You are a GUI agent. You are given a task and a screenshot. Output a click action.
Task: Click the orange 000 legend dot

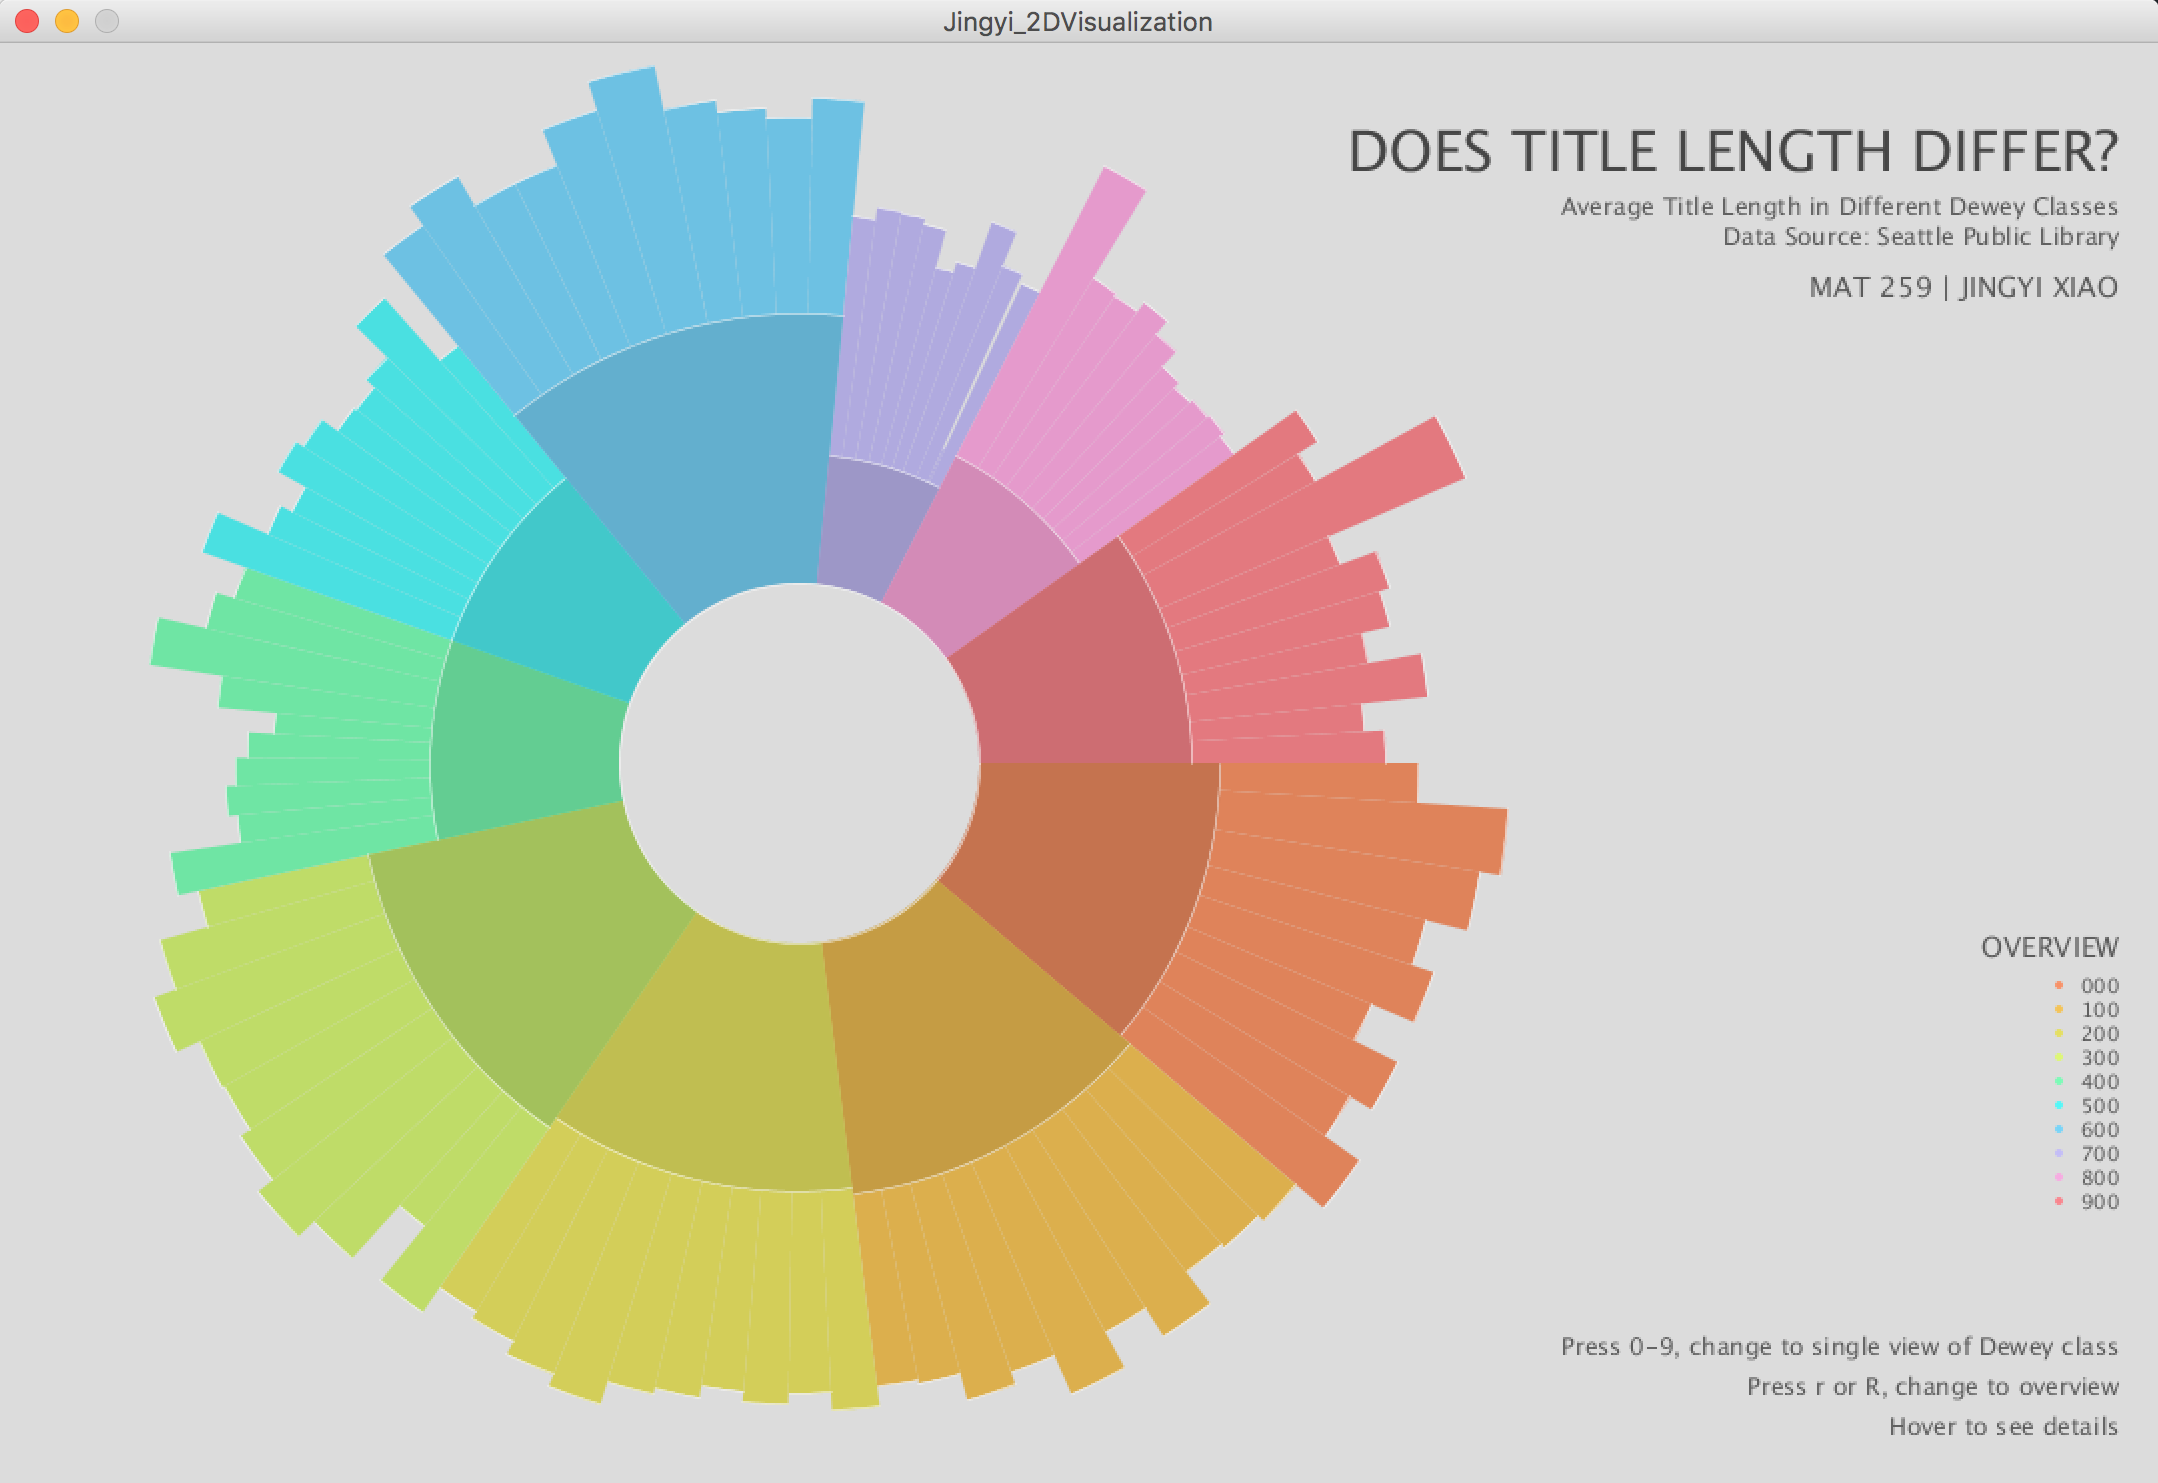(2059, 986)
